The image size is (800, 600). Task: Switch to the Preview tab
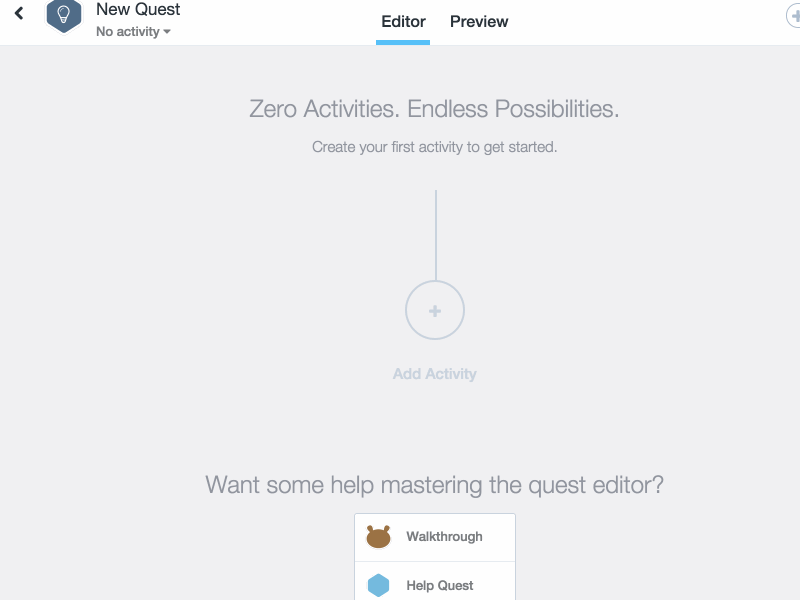pyautogui.click(x=479, y=22)
